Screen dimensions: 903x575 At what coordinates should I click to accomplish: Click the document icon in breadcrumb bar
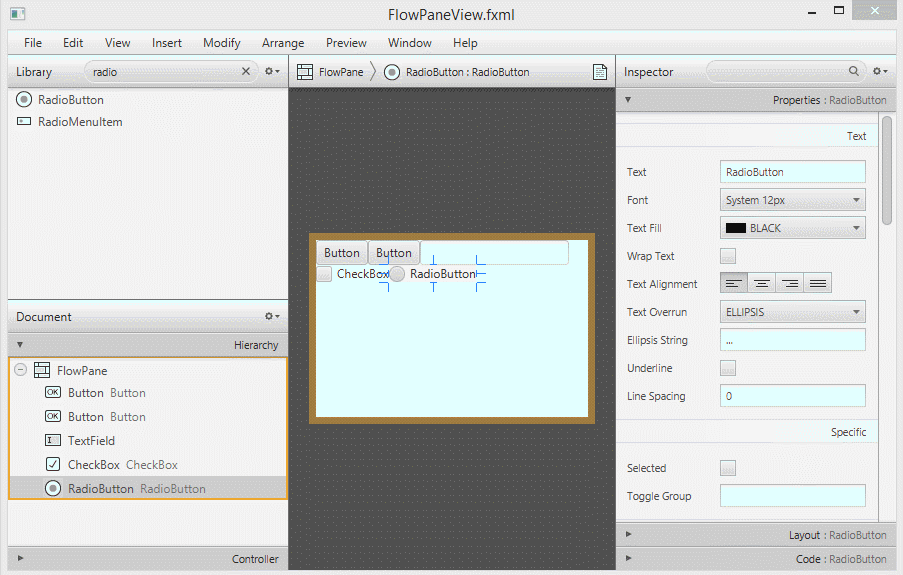tap(600, 72)
